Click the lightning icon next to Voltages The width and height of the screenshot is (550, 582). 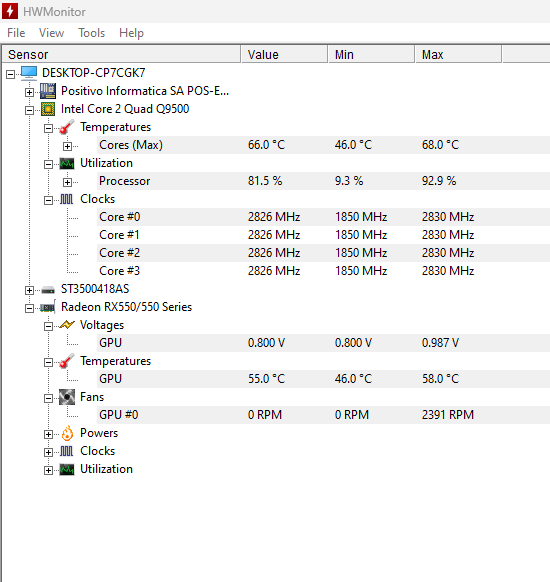click(67, 325)
